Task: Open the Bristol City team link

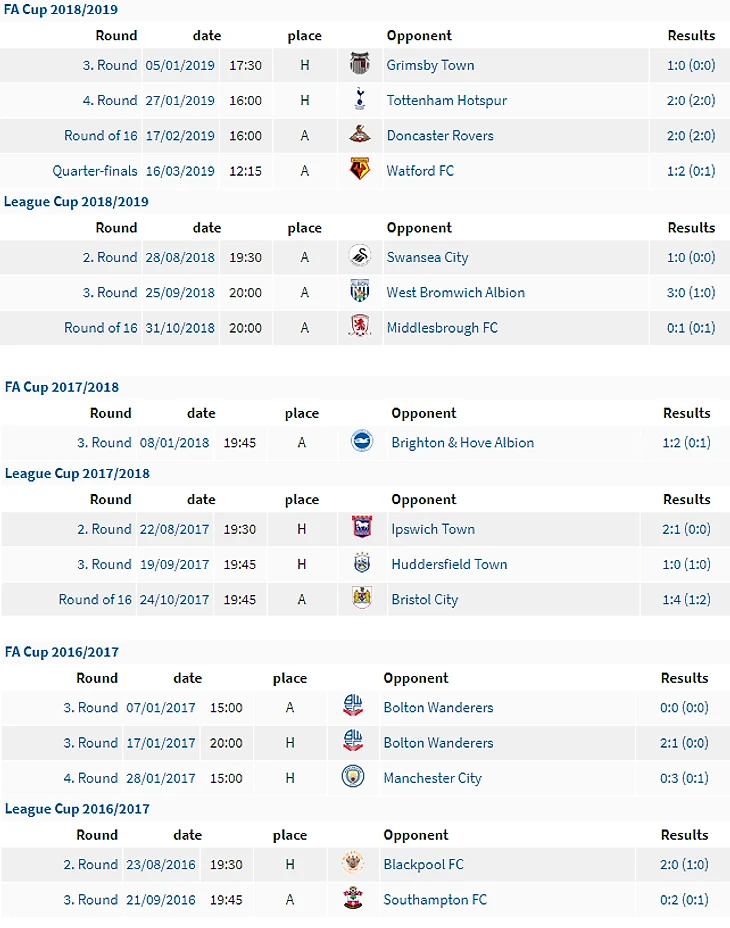Action: tap(424, 599)
